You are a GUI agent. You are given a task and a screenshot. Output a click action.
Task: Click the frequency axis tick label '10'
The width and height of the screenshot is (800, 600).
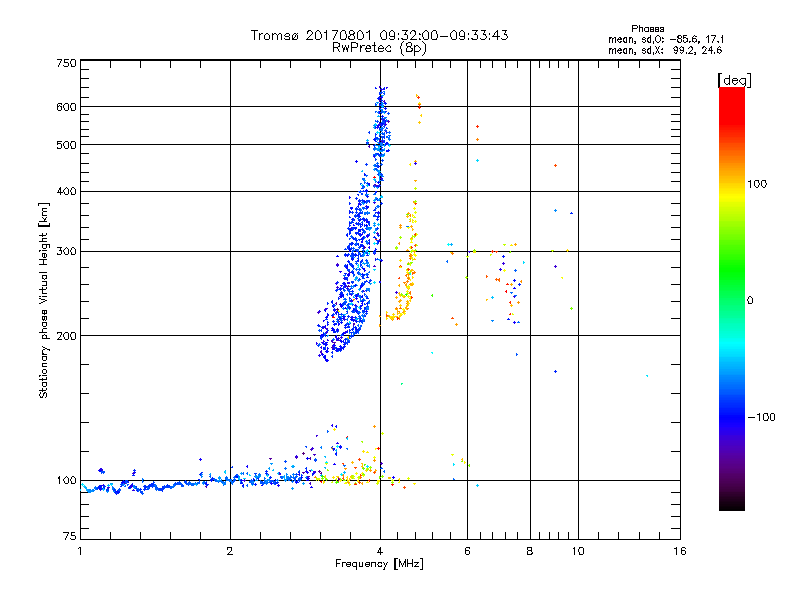click(x=578, y=551)
